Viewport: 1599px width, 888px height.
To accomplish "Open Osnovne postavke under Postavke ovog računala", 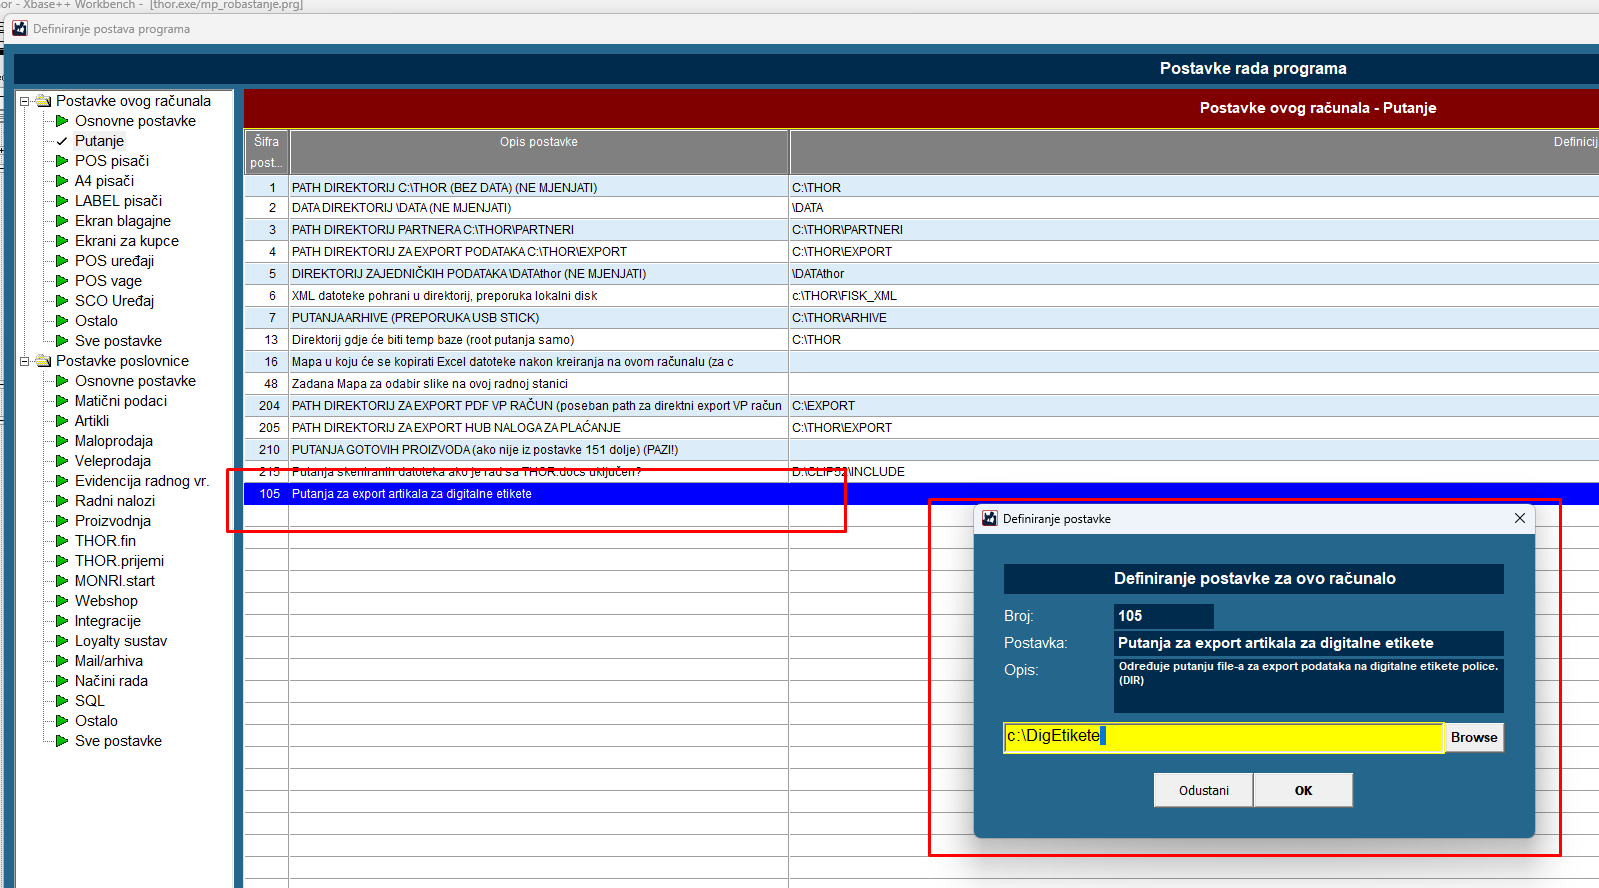I will pyautogui.click(x=135, y=121).
